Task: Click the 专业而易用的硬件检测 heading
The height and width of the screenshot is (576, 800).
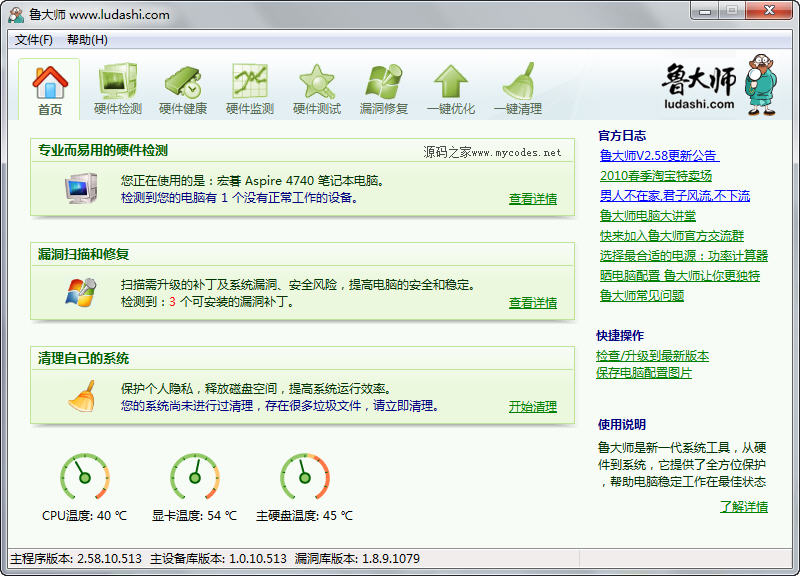Action: point(103,151)
